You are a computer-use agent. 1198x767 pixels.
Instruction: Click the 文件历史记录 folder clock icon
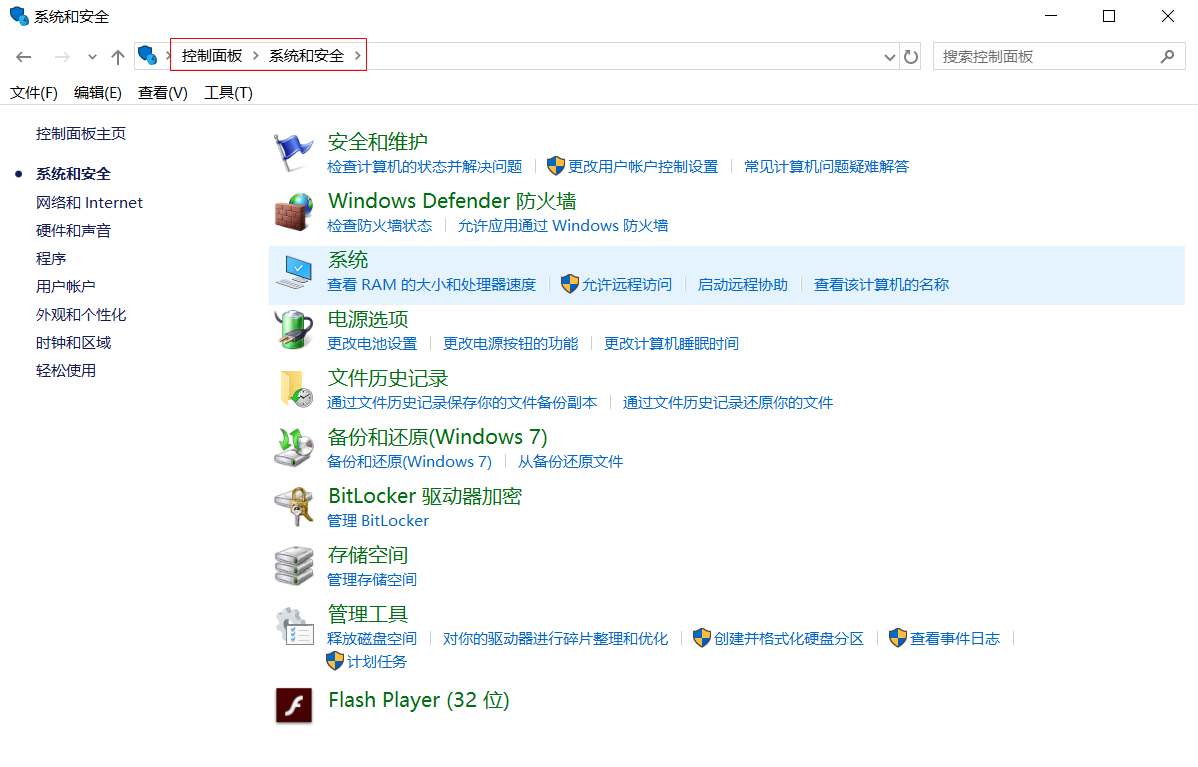[296, 389]
